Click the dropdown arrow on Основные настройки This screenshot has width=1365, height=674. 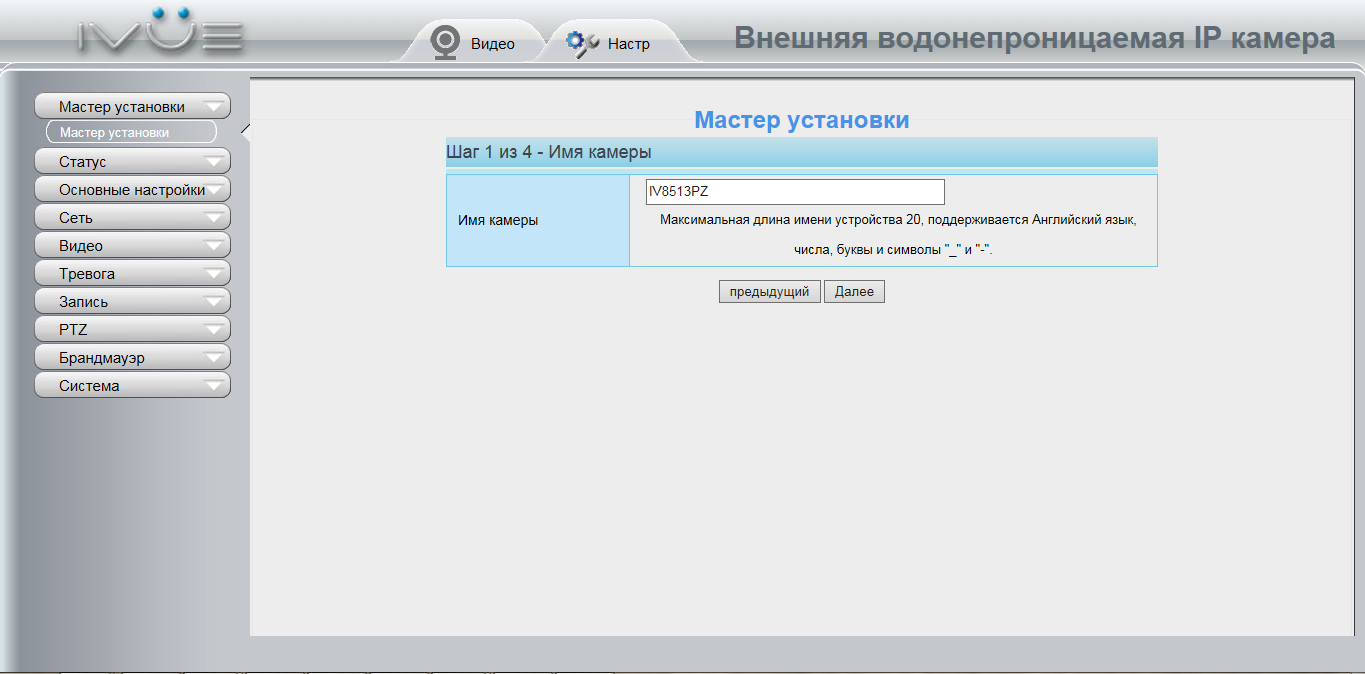coord(214,189)
